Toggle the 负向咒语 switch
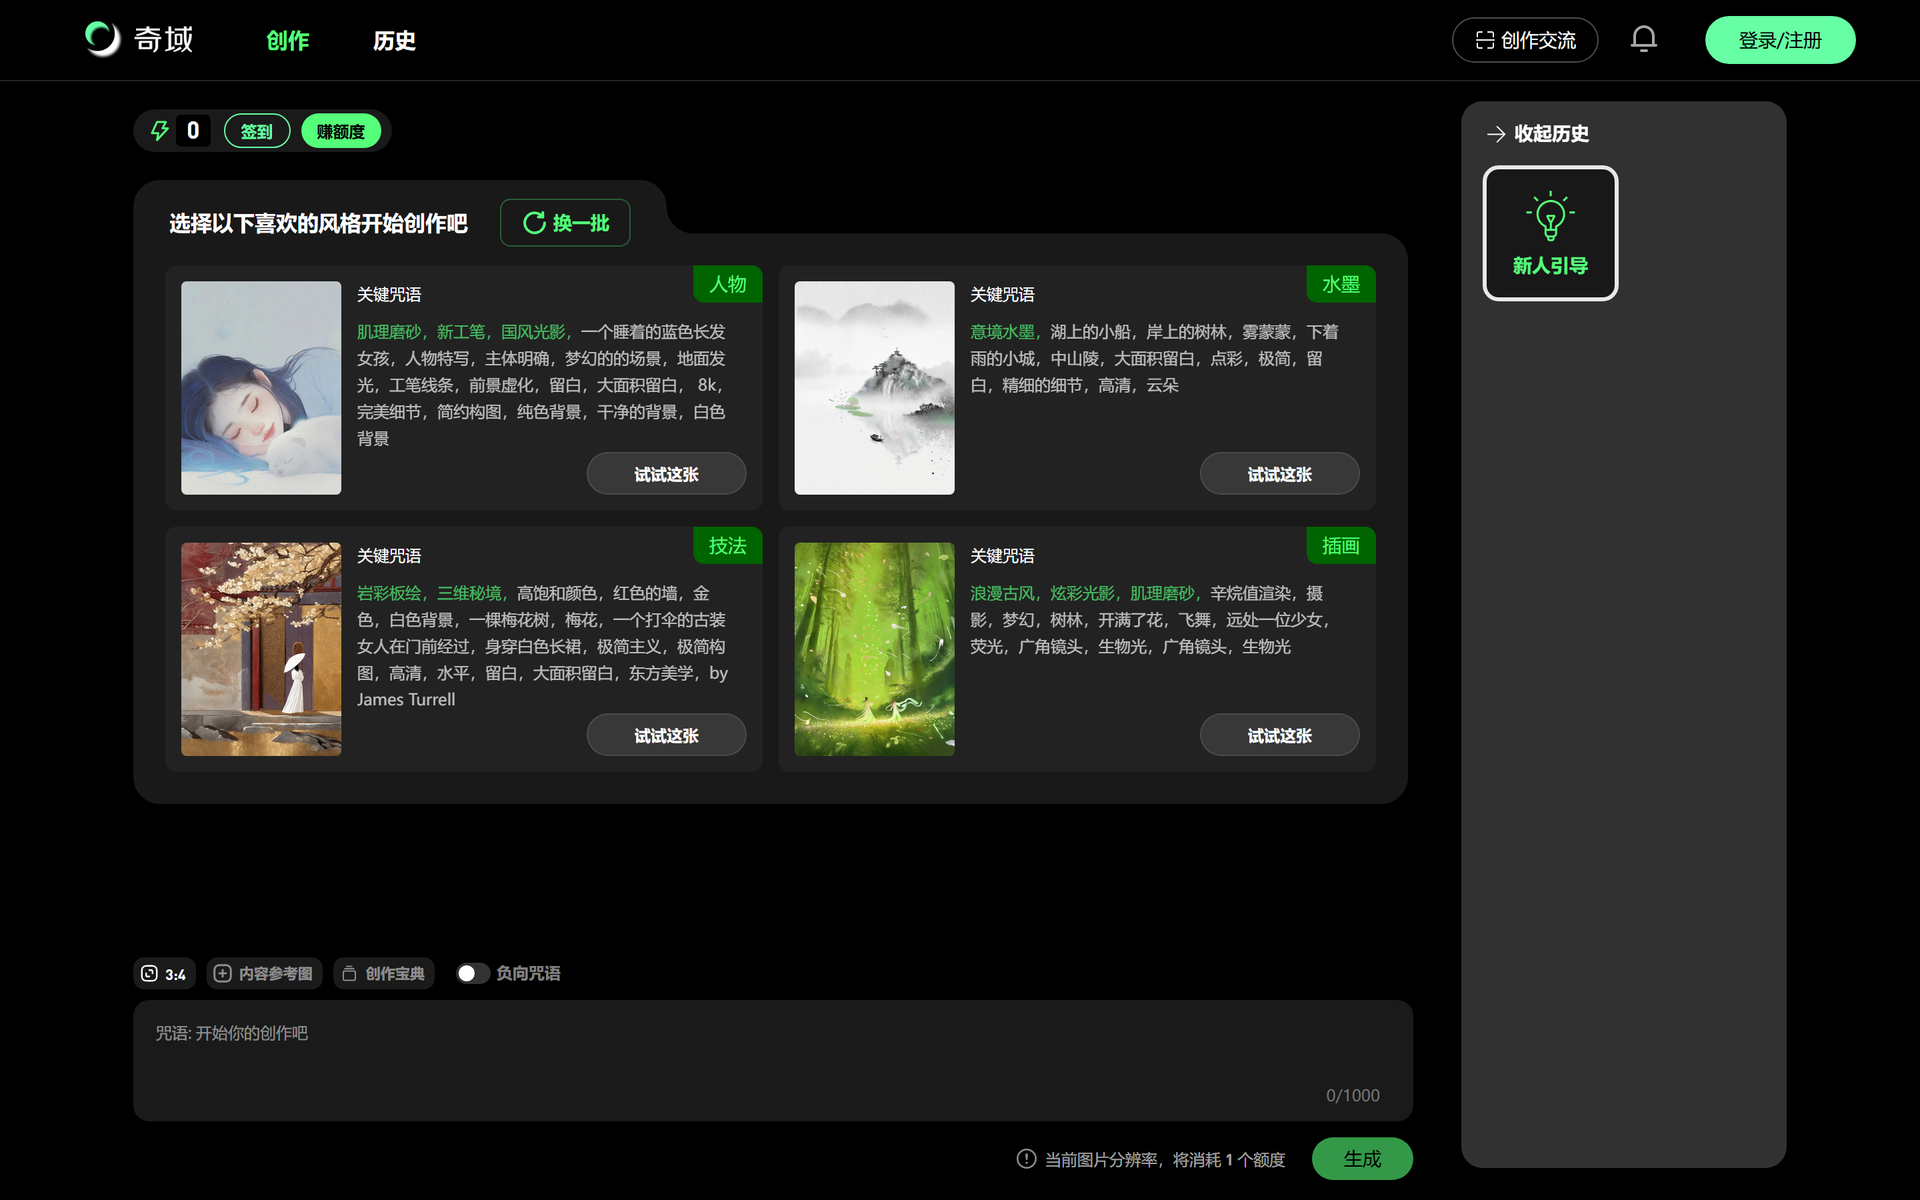This screenshot has height=1200, width=1920. click(x=472, y=974)
